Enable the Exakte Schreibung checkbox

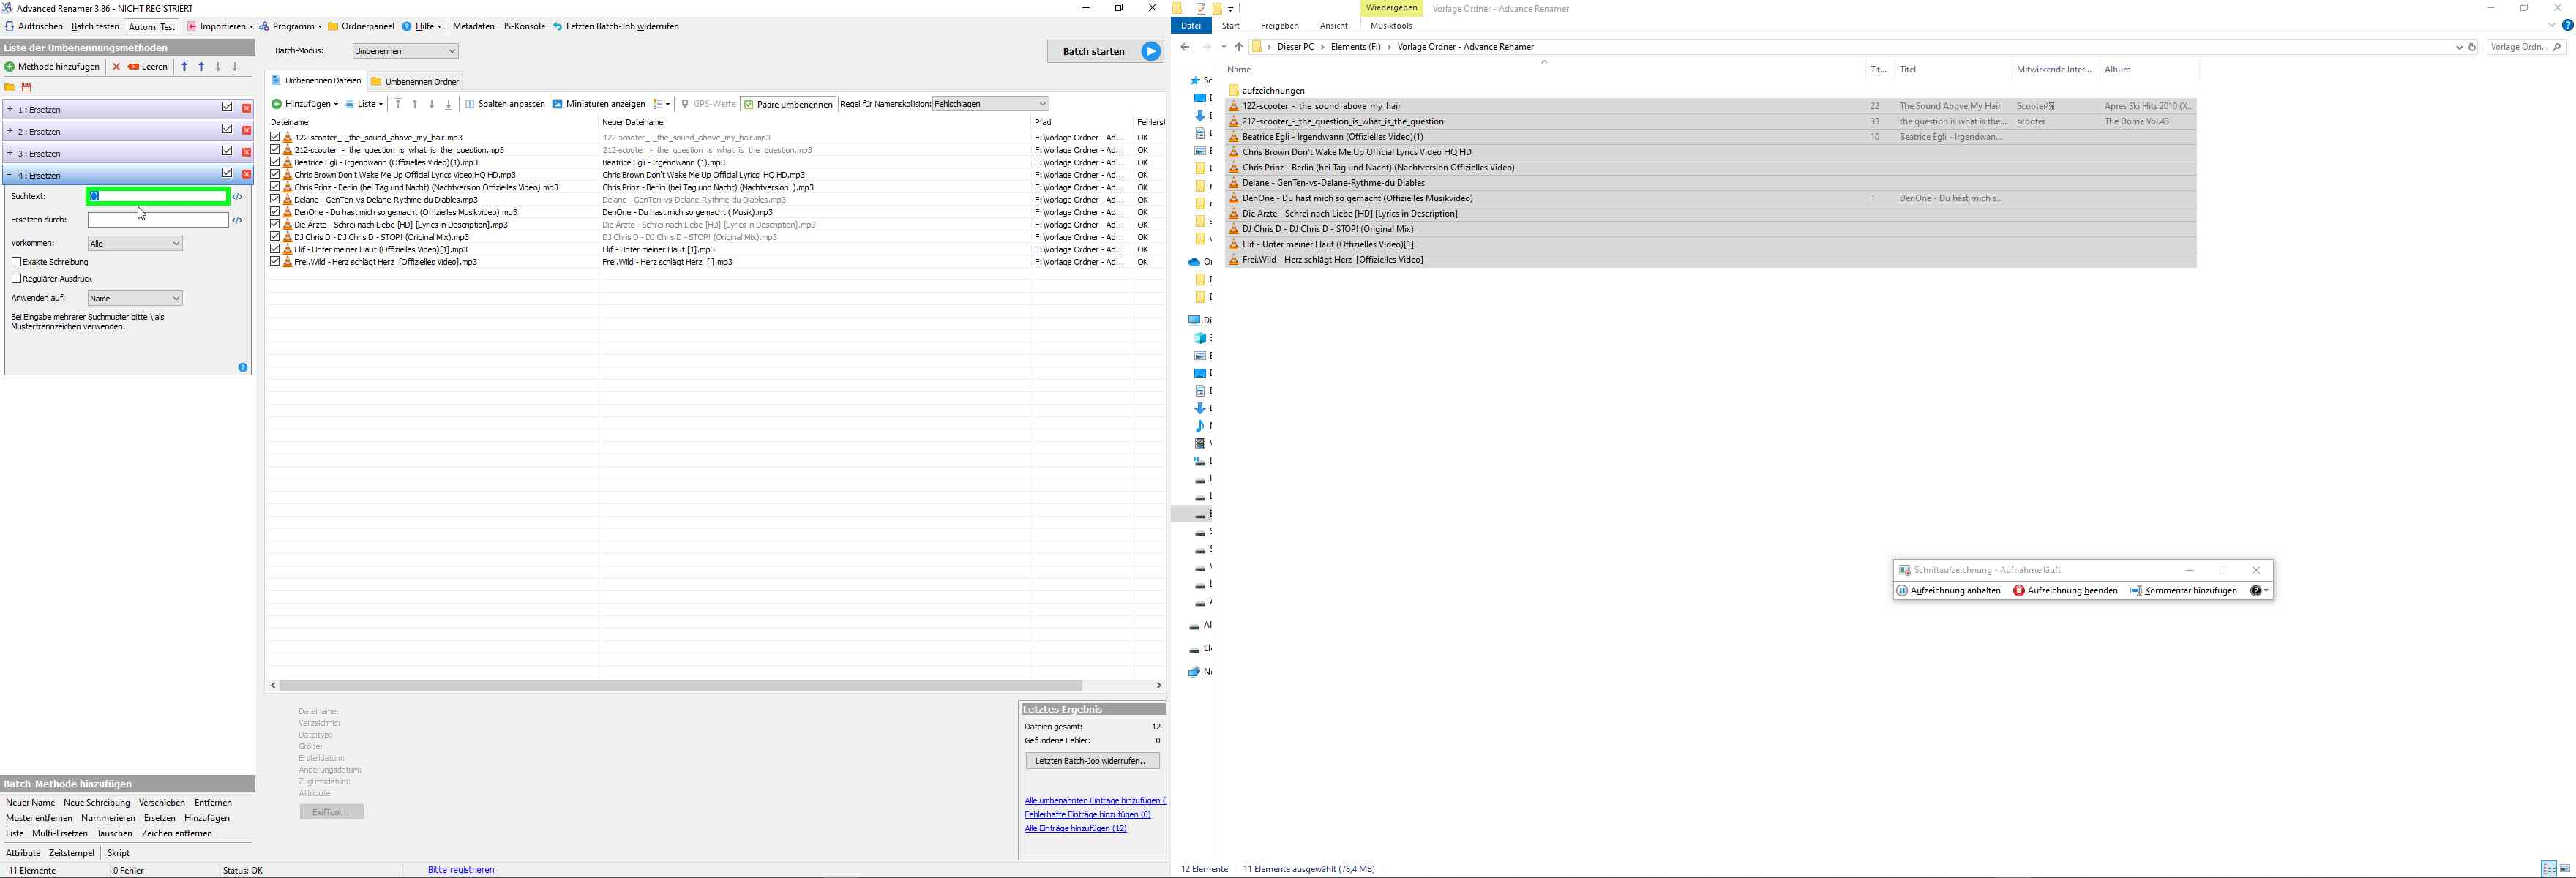click(x=17, y=262)
